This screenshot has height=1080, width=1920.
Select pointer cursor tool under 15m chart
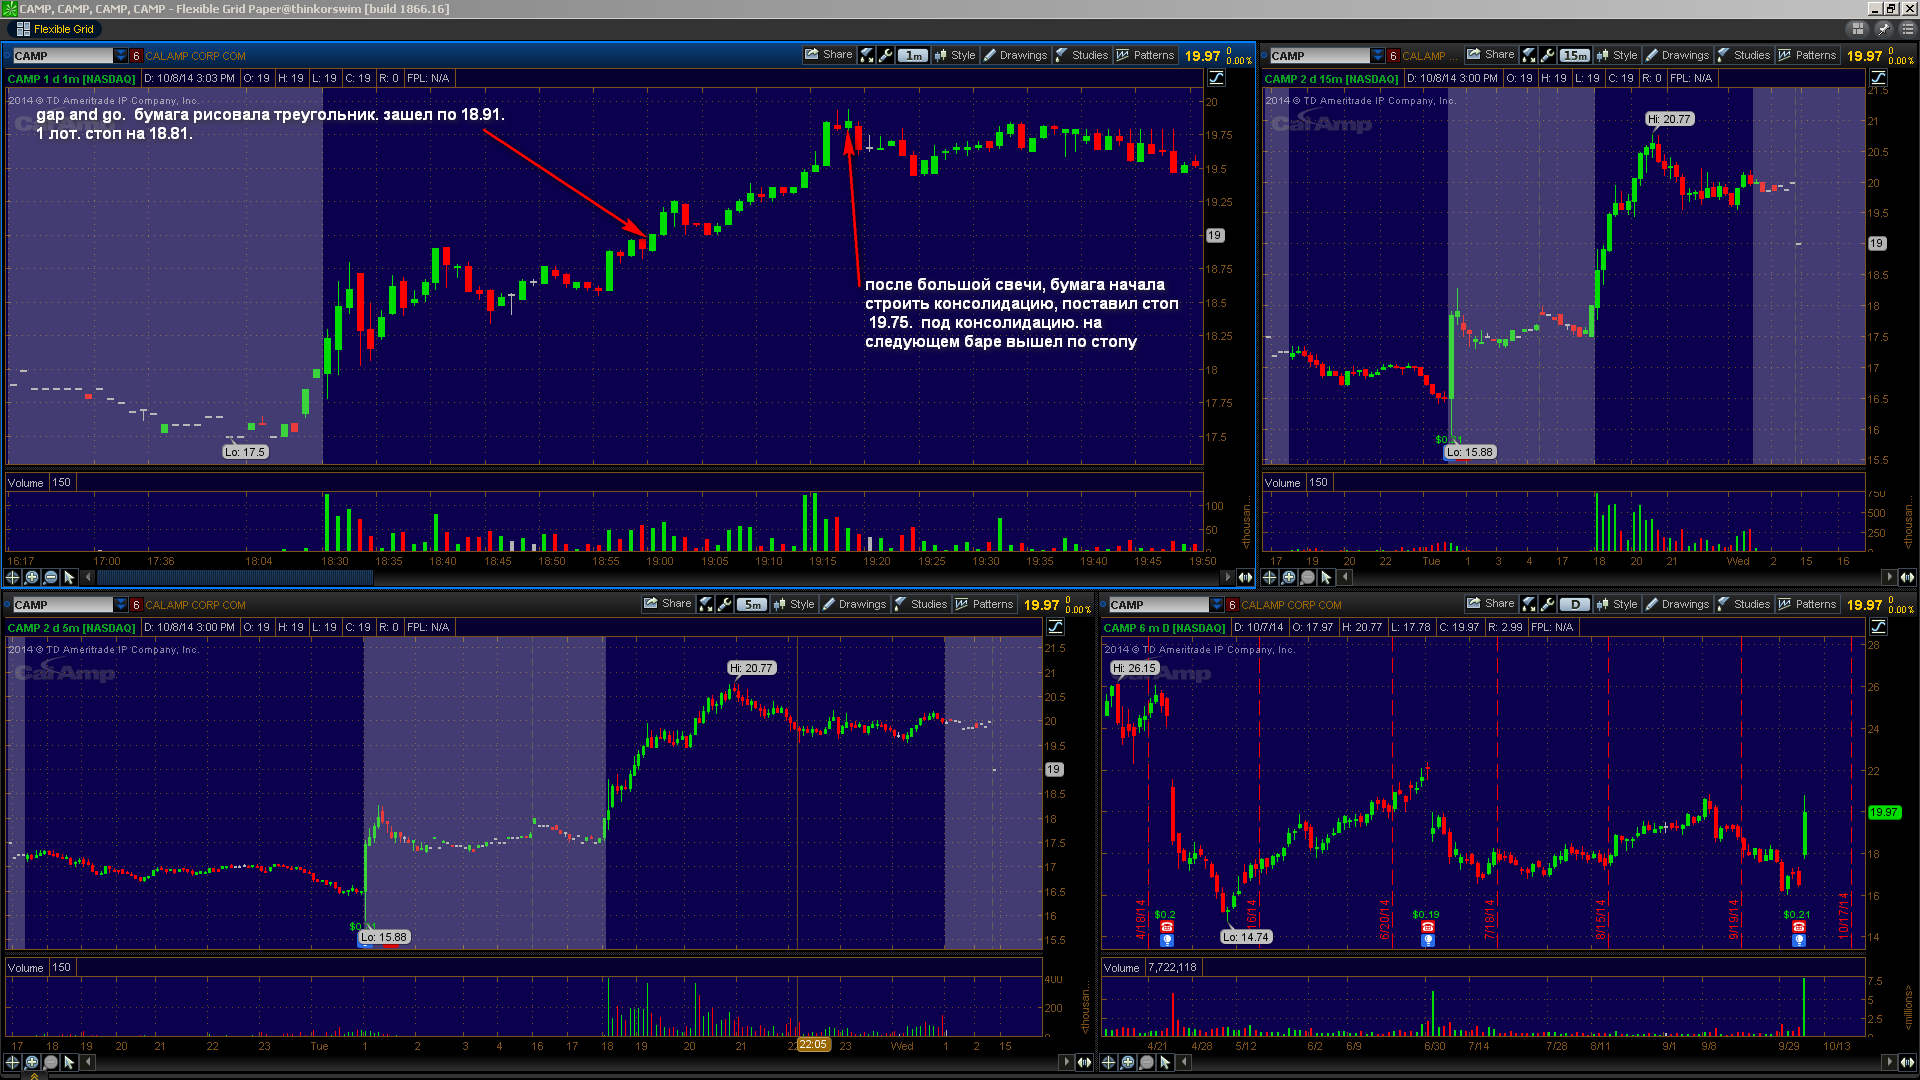tap(1327, 577)
